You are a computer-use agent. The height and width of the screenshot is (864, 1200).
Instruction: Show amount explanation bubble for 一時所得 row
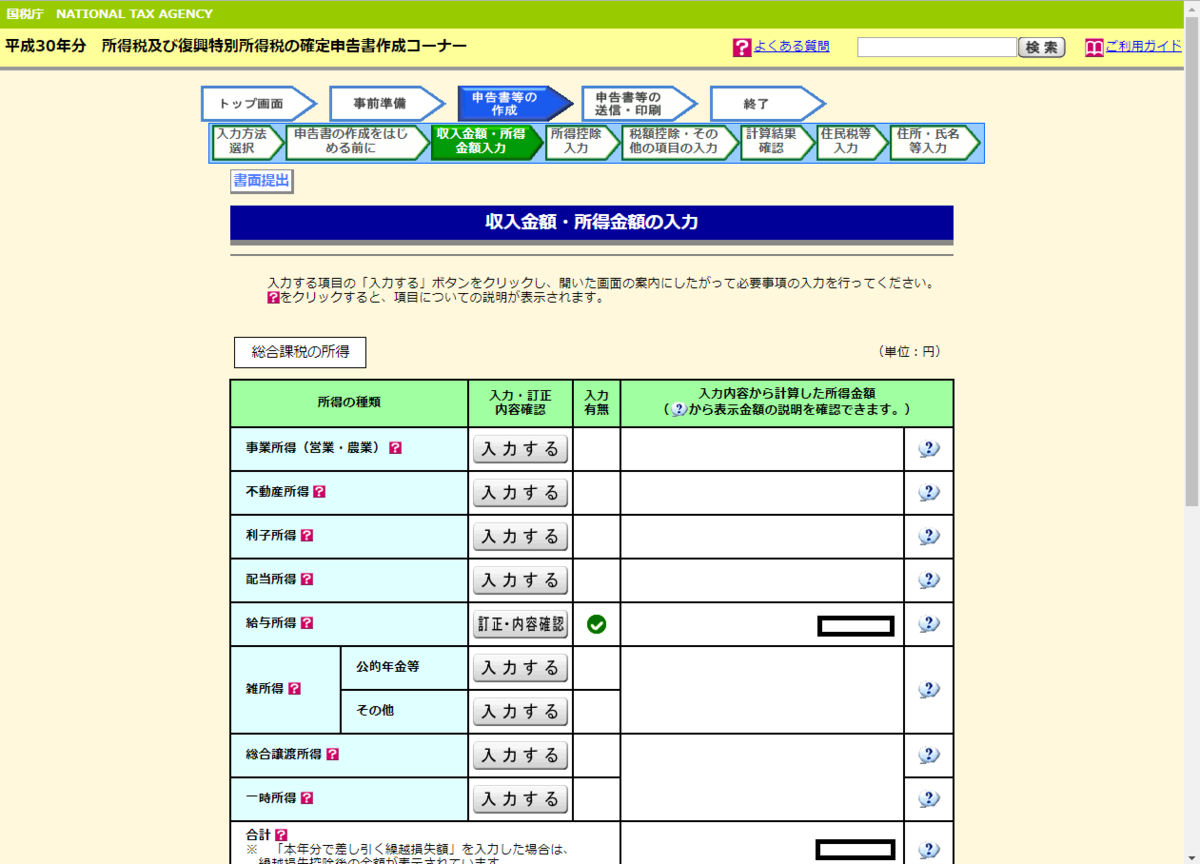[929, 799]
